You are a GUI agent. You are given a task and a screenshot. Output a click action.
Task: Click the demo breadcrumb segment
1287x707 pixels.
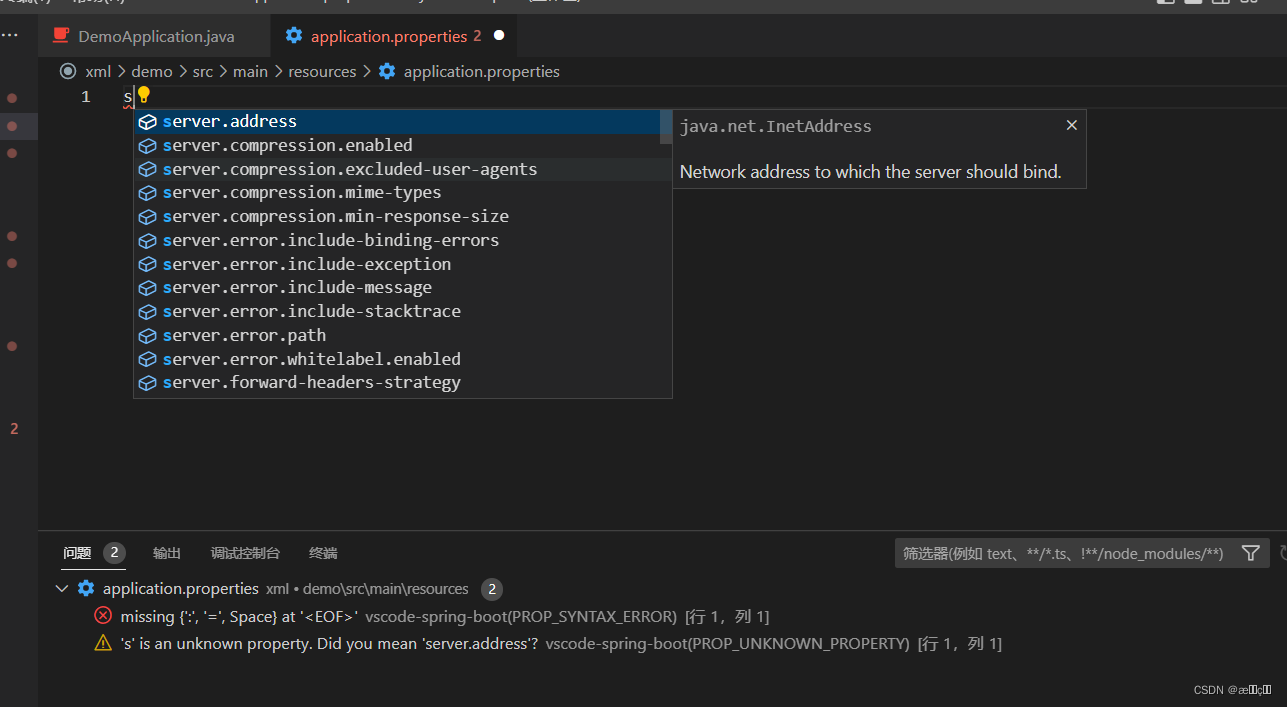click(152, 72)
